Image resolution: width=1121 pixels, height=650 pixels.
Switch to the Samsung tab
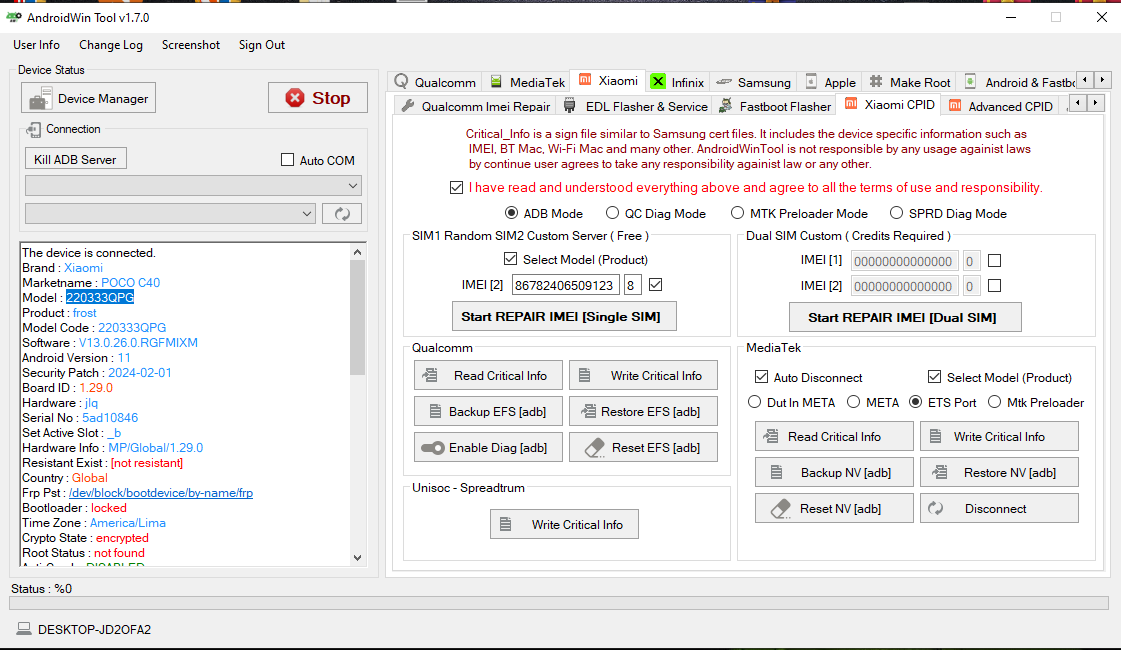pos(752,82)
